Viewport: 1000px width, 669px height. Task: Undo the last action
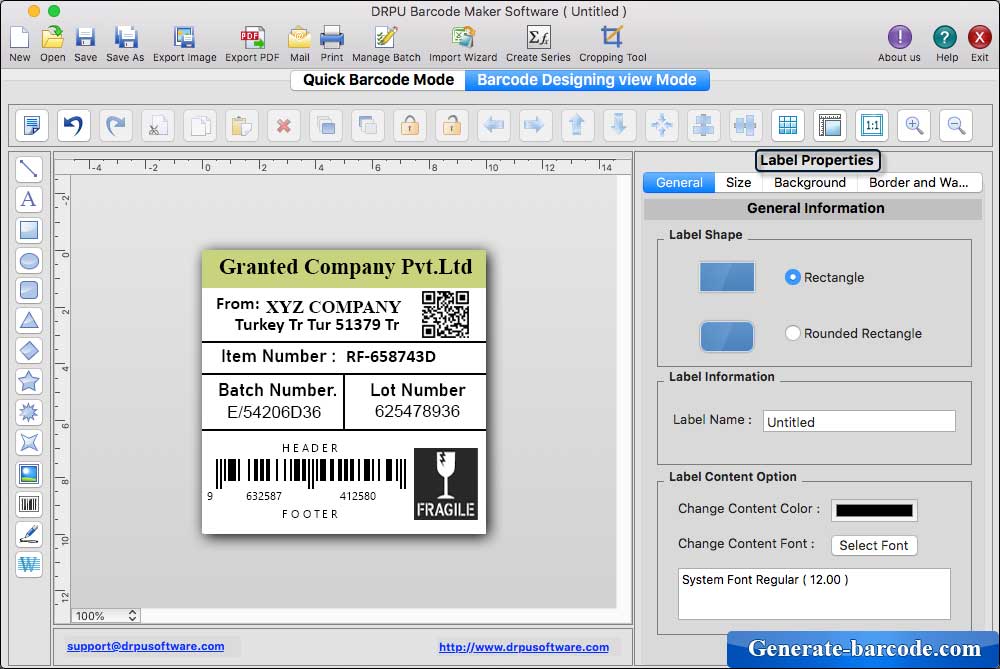pyautogui.click(x=73, y=125)
